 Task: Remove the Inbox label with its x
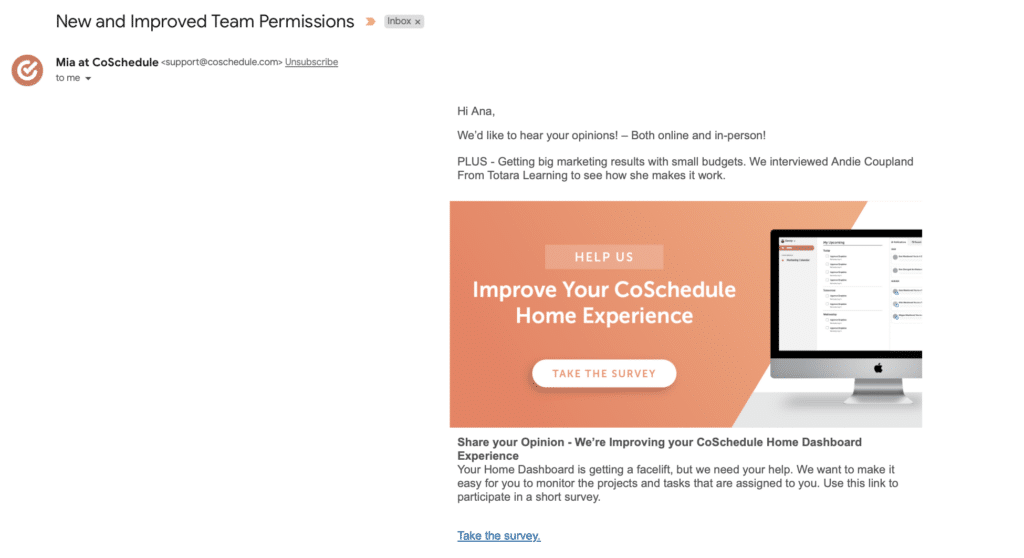[418, 22]
